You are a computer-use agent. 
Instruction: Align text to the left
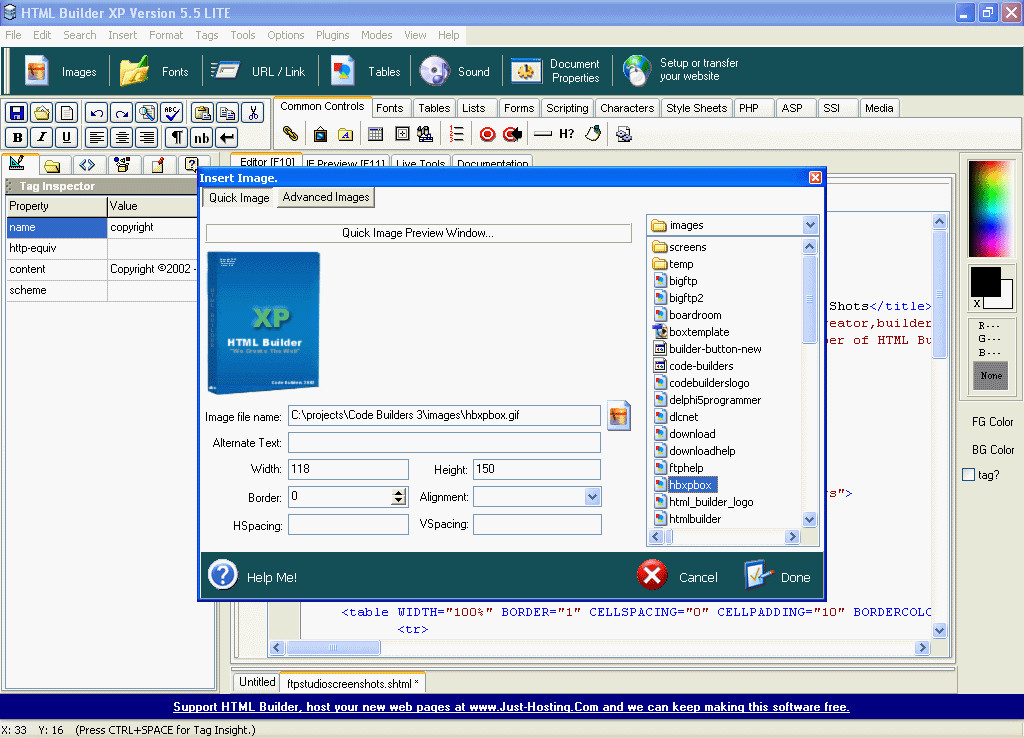tap(97, 138)
